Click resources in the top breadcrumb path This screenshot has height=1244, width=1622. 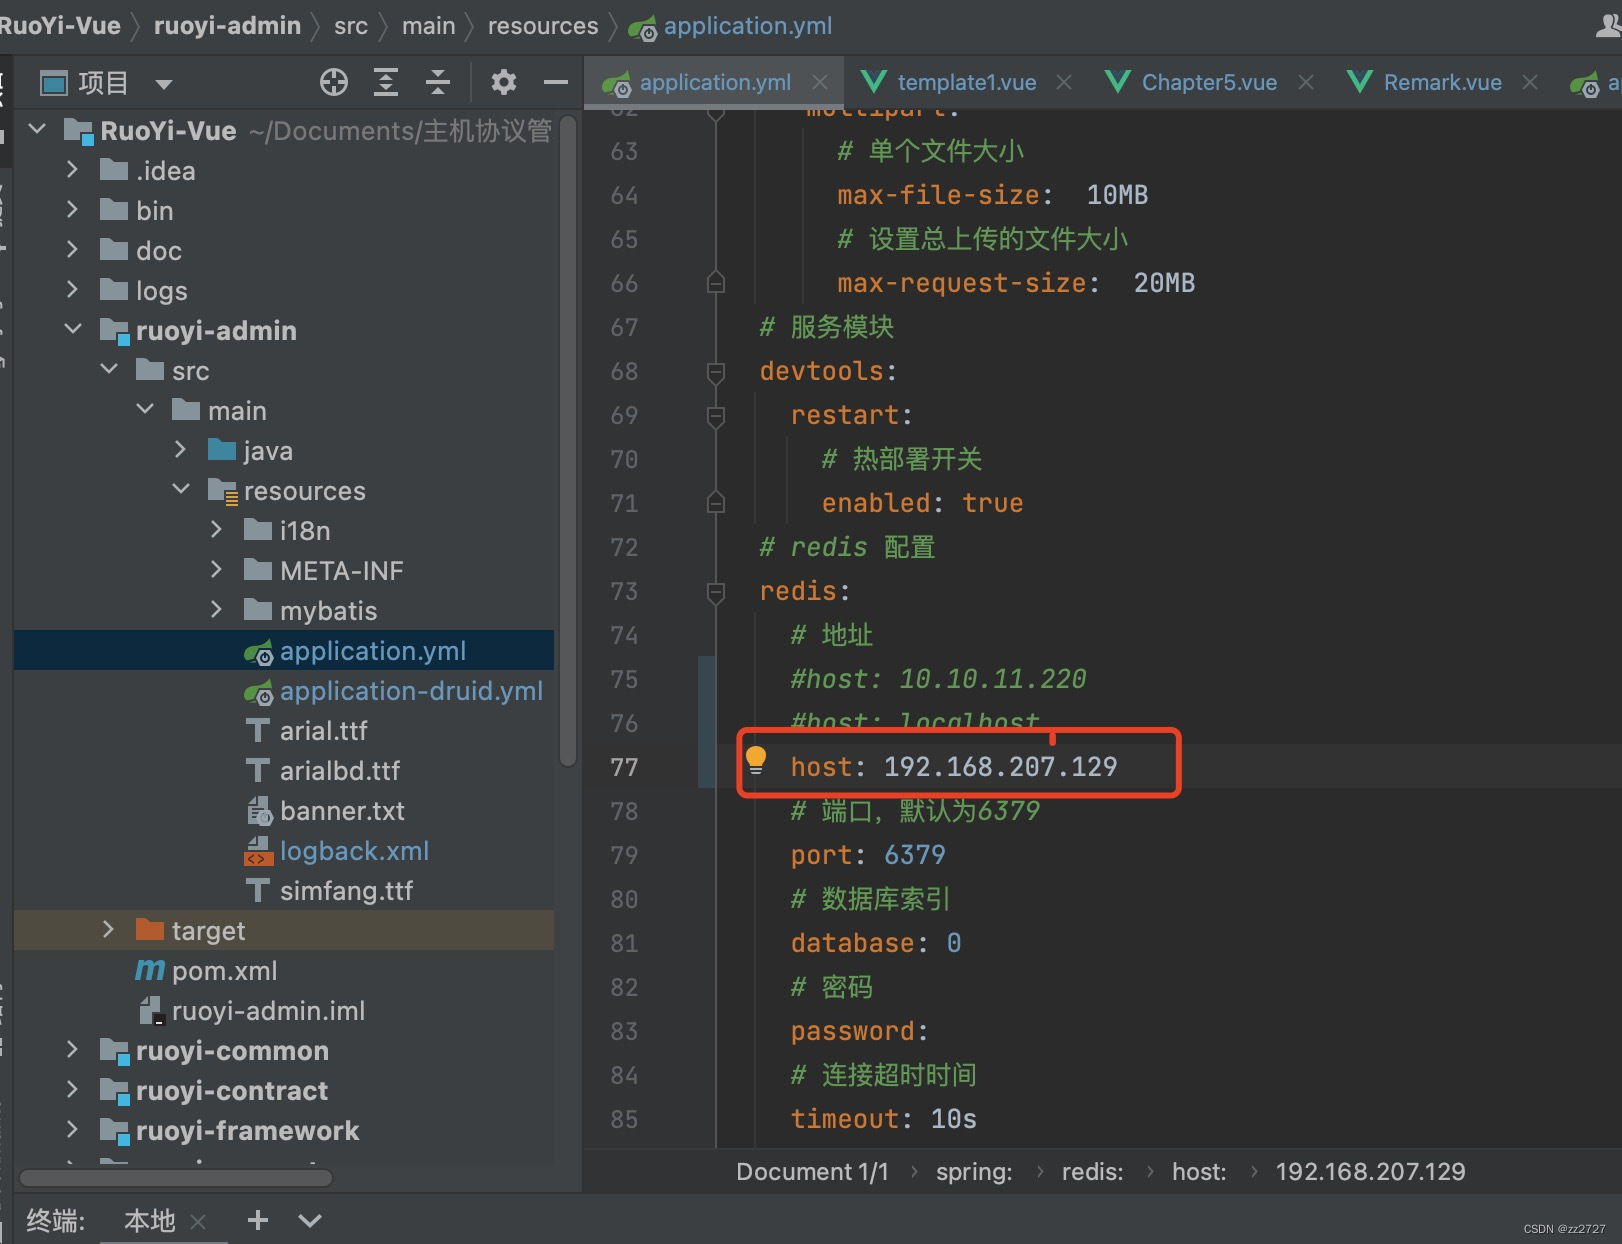[543, 26]
